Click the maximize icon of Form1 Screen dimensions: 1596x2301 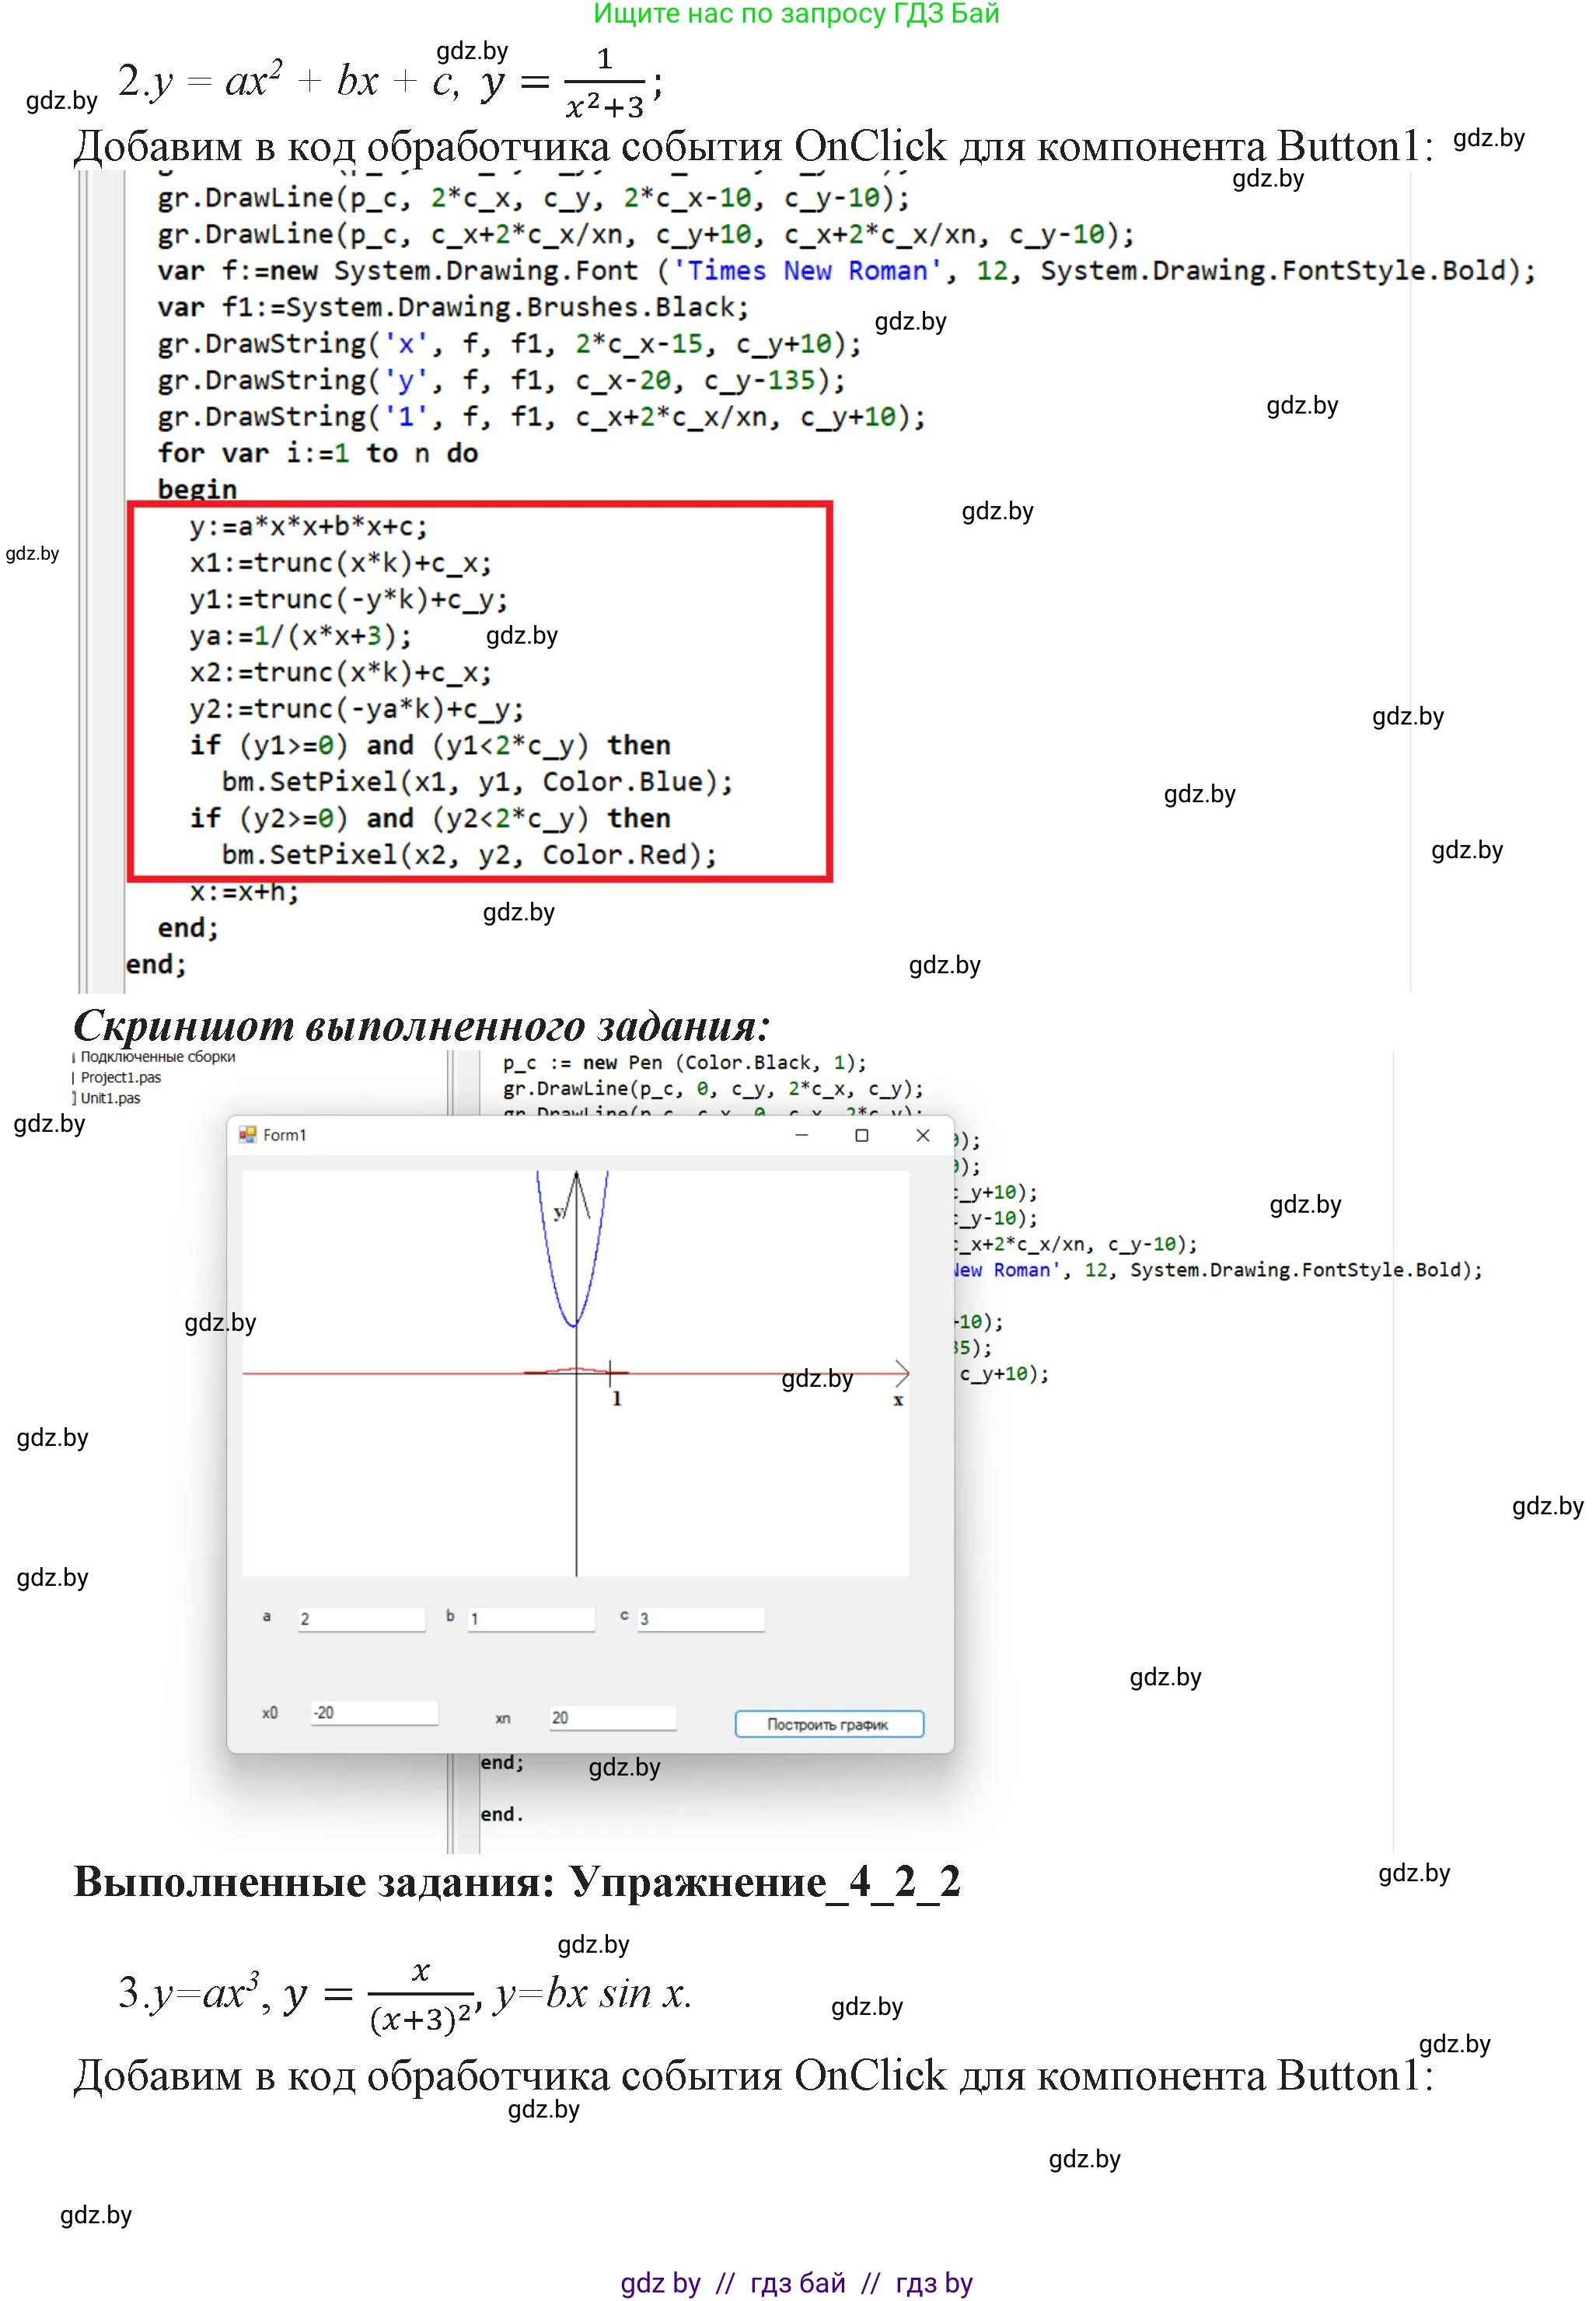863,1137
